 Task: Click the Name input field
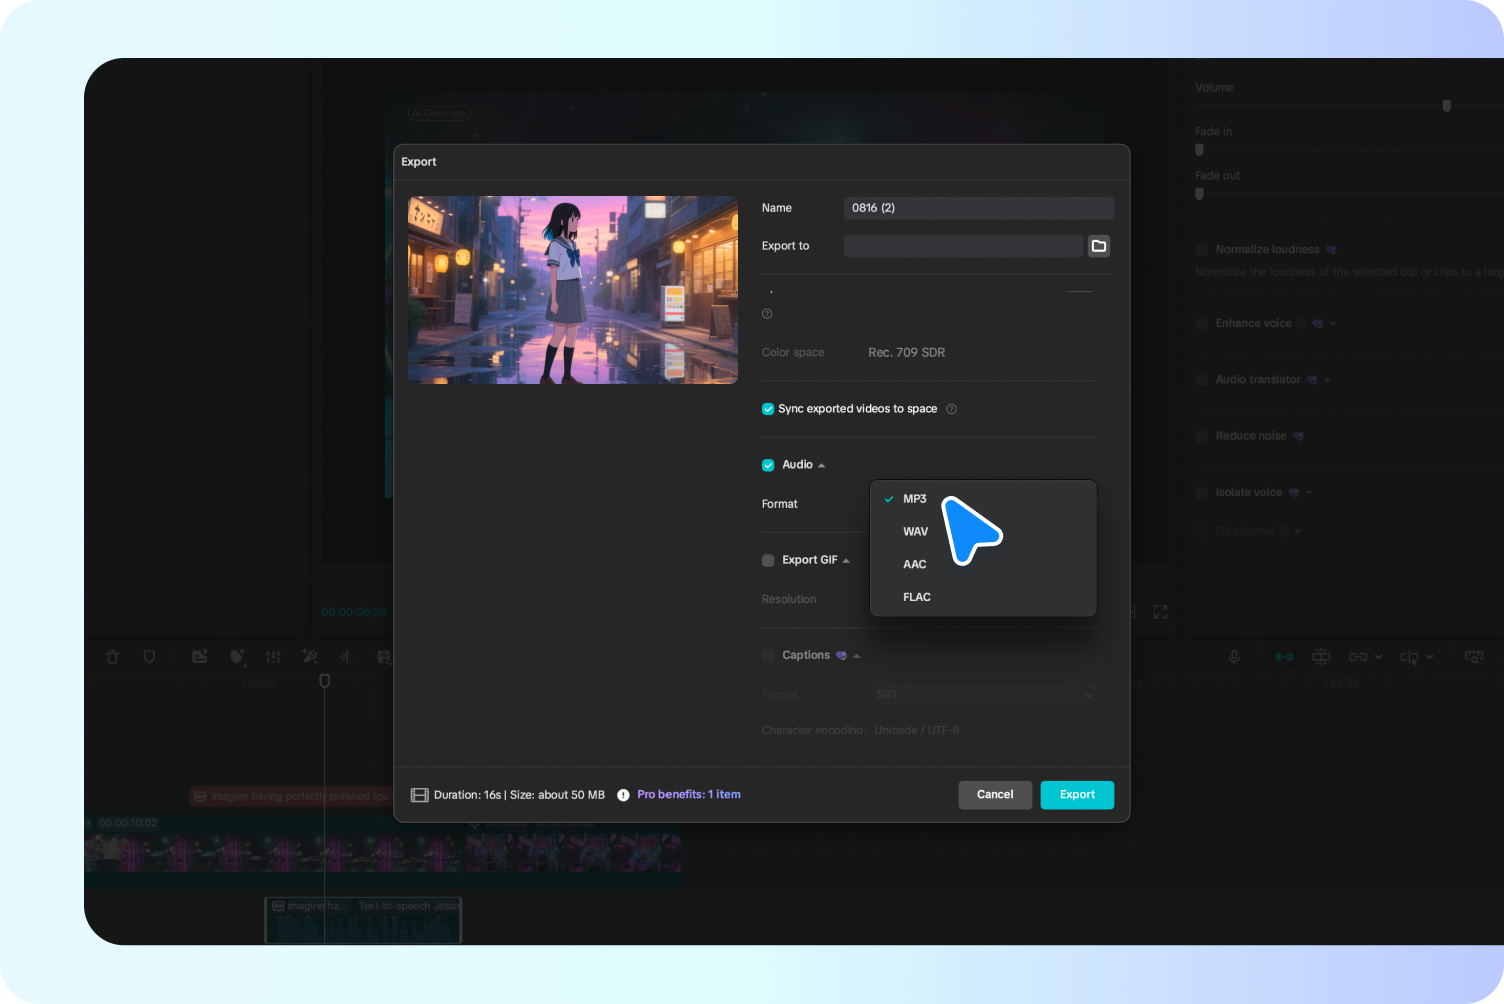point(979,208)
